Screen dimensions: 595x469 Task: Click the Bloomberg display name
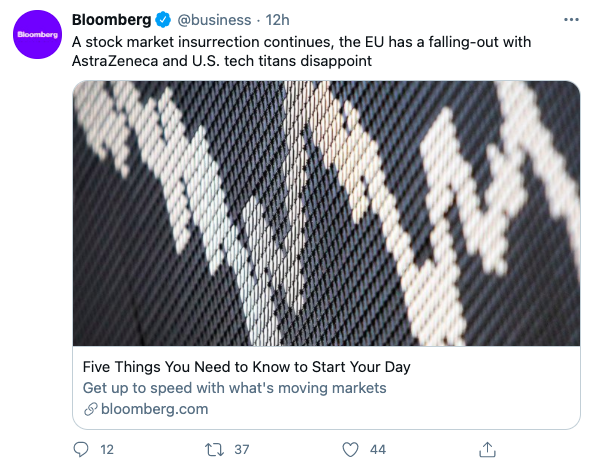[x=112, y=20]
